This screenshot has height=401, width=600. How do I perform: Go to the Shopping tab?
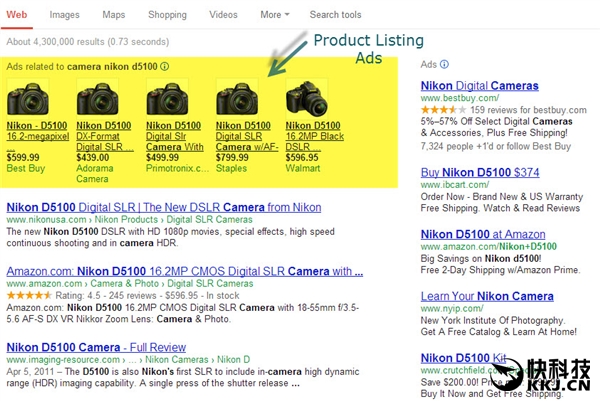click(167, 15)
